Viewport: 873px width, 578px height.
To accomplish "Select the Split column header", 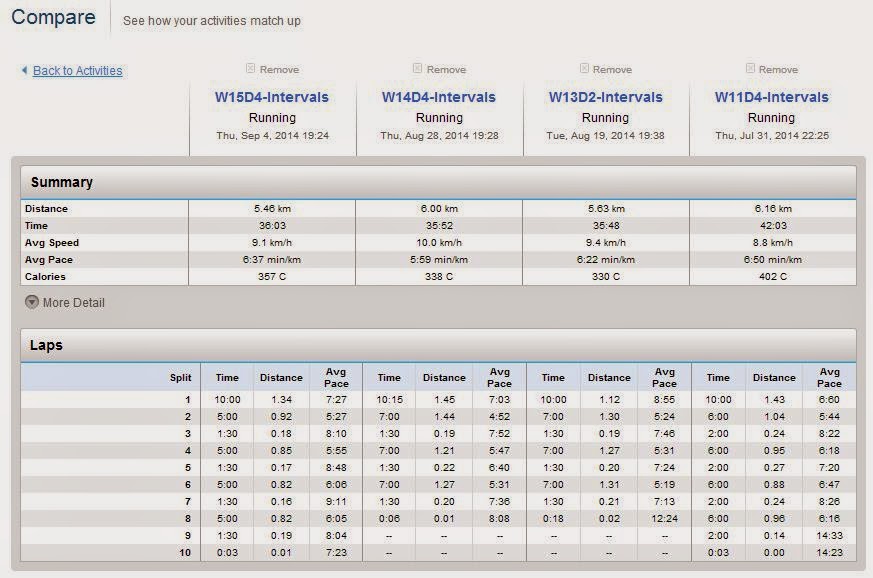I will (x=180, y=378).
